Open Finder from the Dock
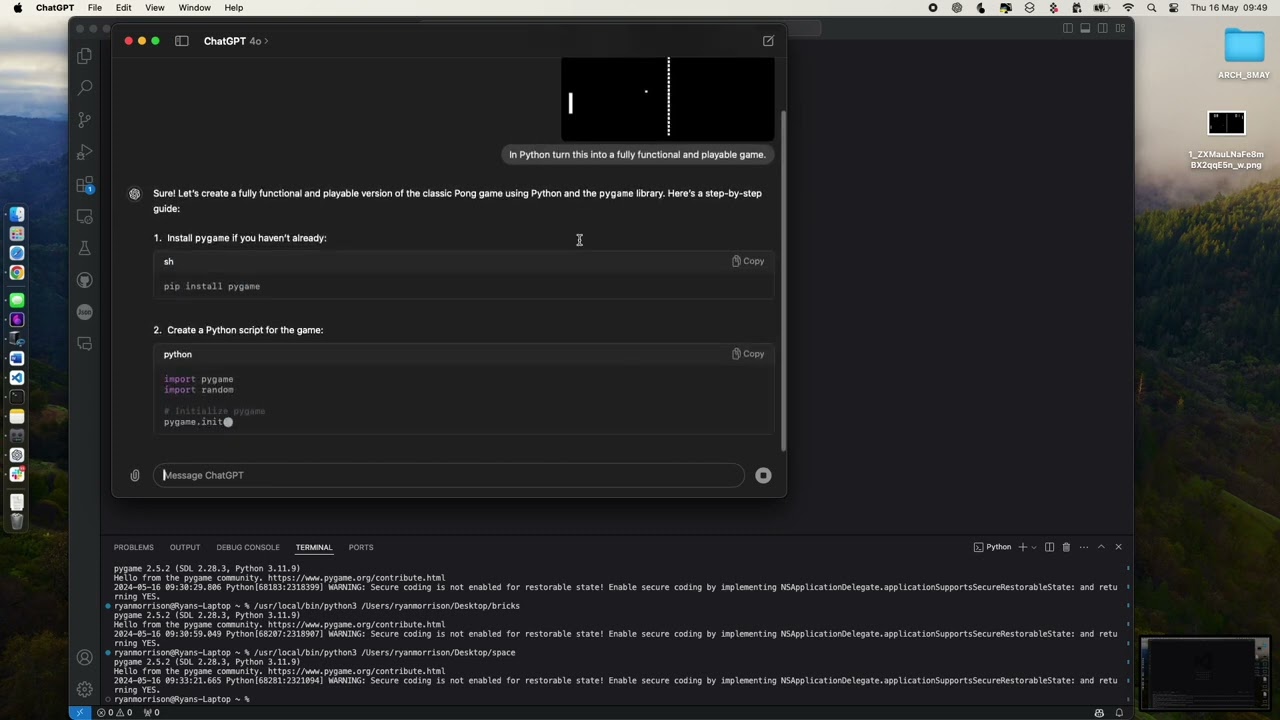1280x720 pixels. pyautogui.click(x=17, y=214)
